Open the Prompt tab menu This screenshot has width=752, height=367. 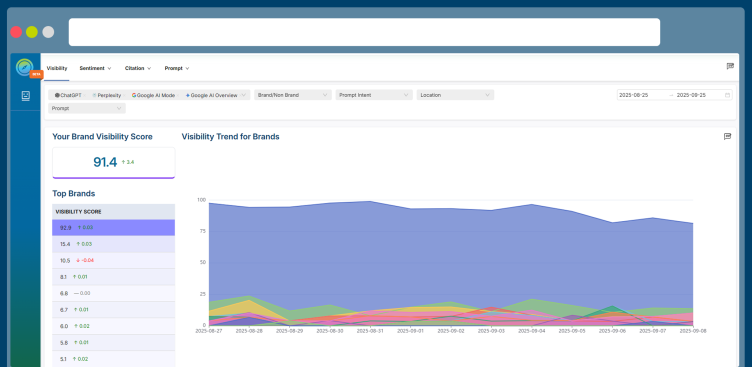(x=177, y=68)
